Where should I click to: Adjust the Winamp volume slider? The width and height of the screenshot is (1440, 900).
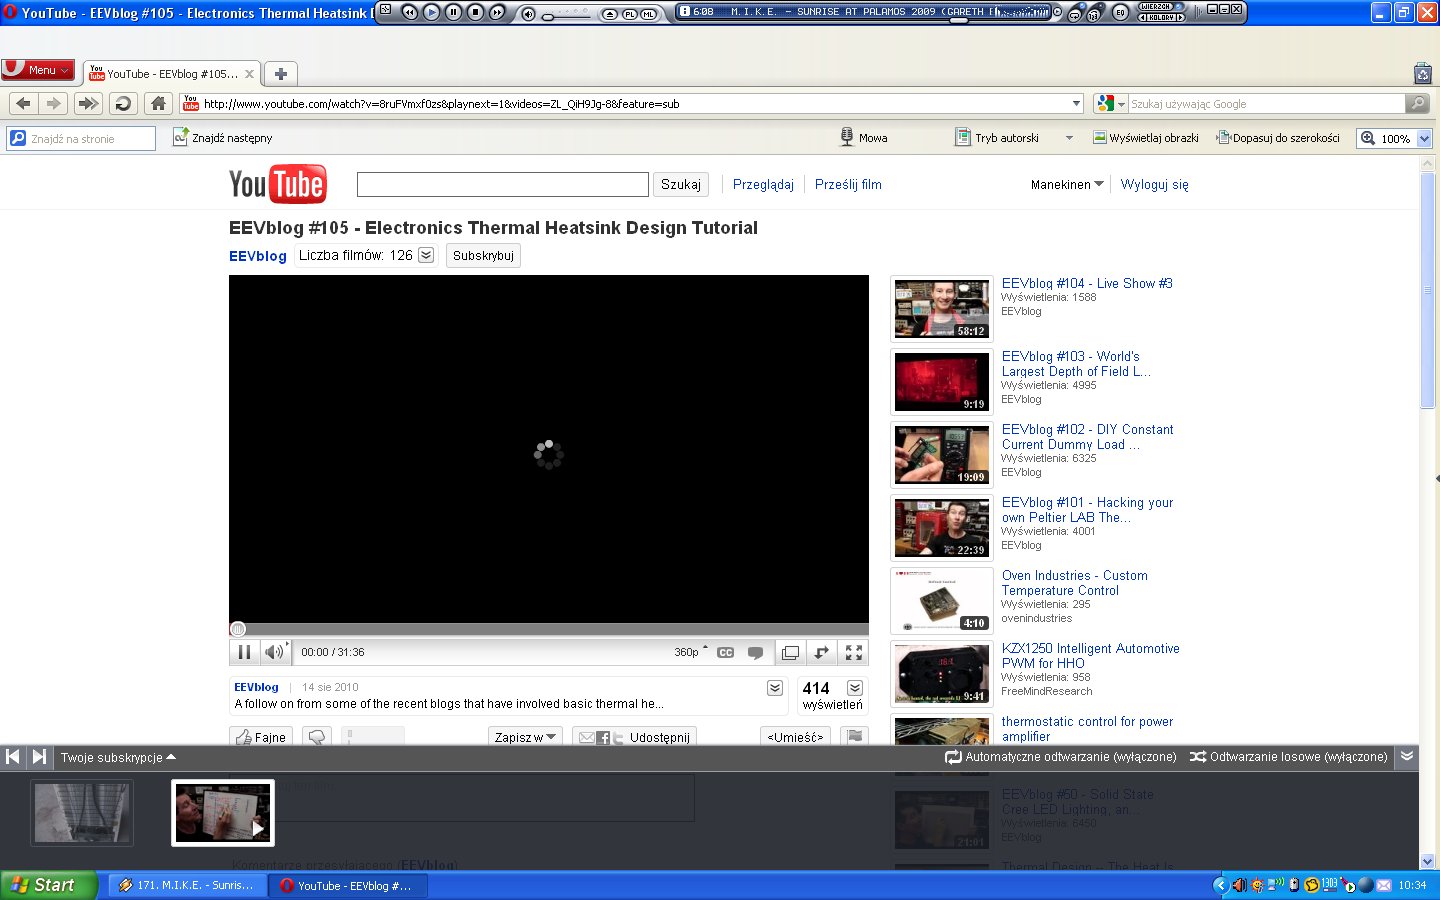tap(568, 16)
